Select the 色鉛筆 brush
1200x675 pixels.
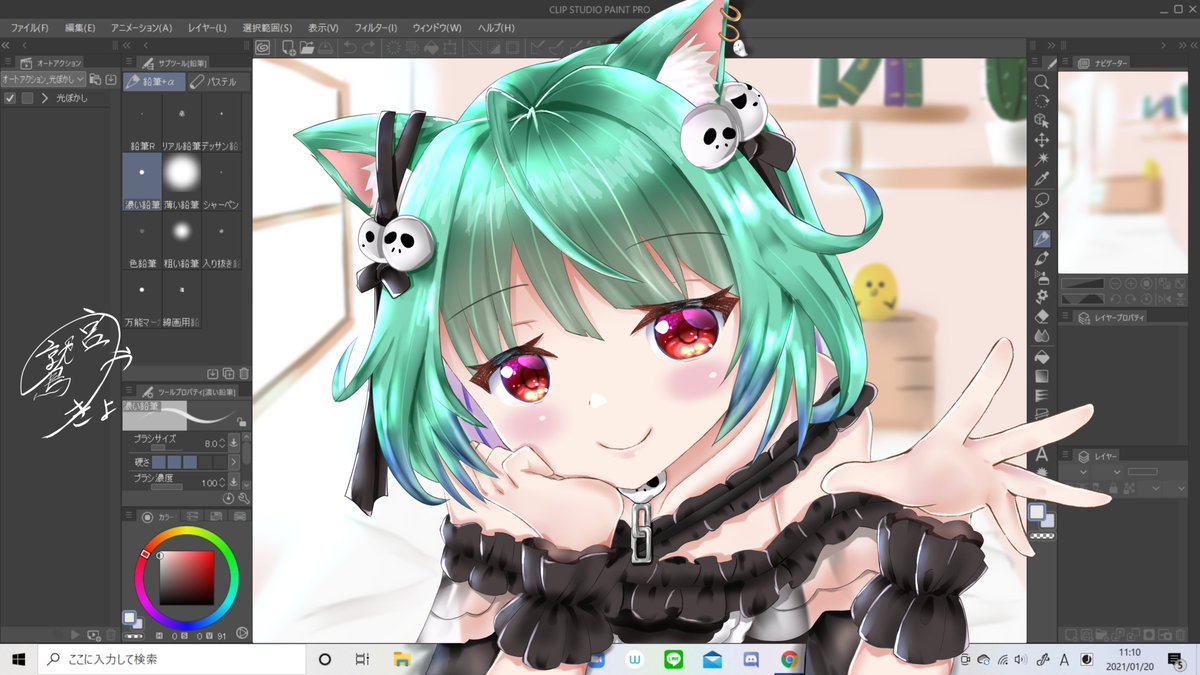click(x=143, y=241)
